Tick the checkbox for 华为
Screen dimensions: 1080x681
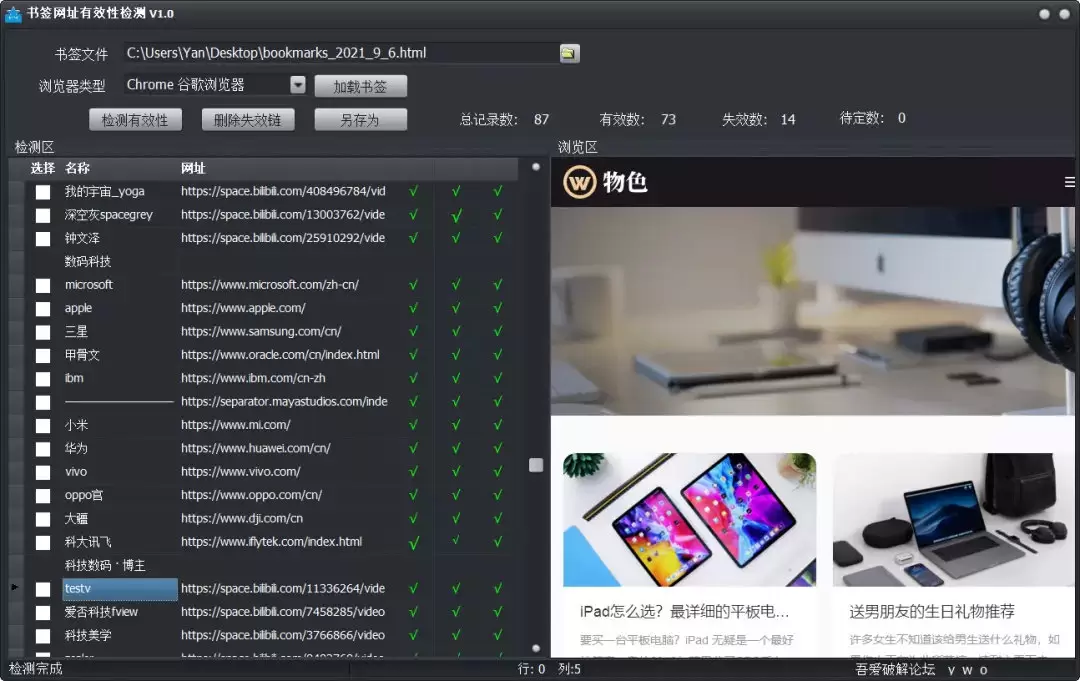coord(43,450)
